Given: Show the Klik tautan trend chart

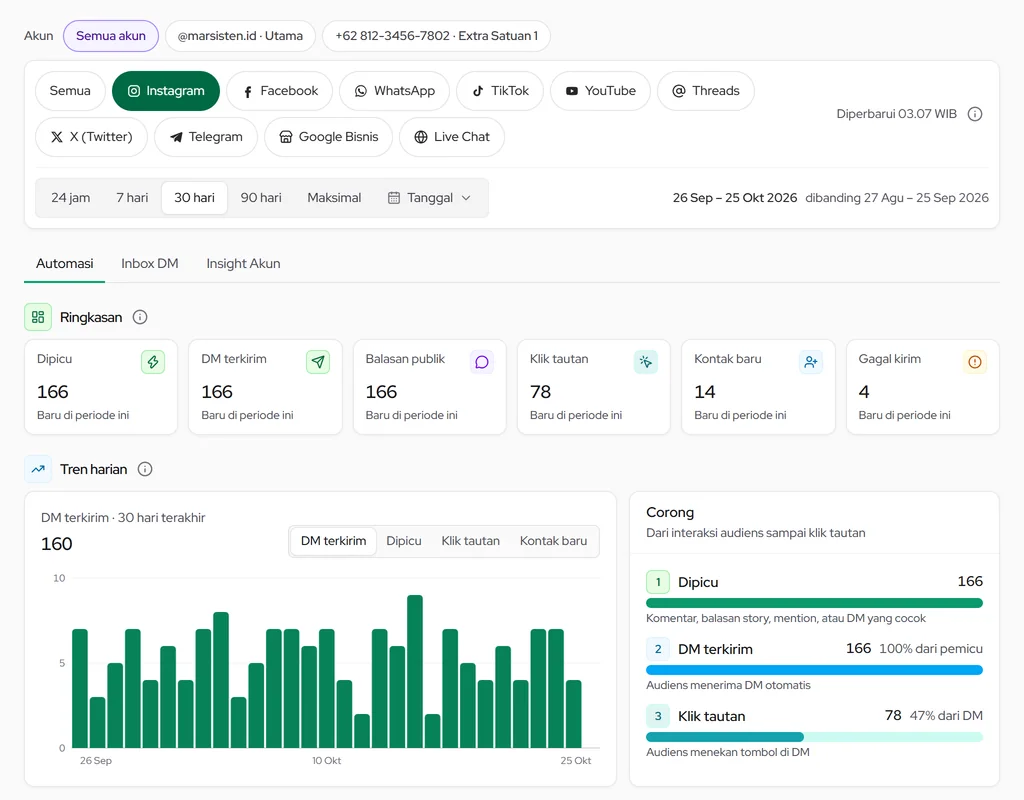Looking at the screenshot, I should click(470, 541).
